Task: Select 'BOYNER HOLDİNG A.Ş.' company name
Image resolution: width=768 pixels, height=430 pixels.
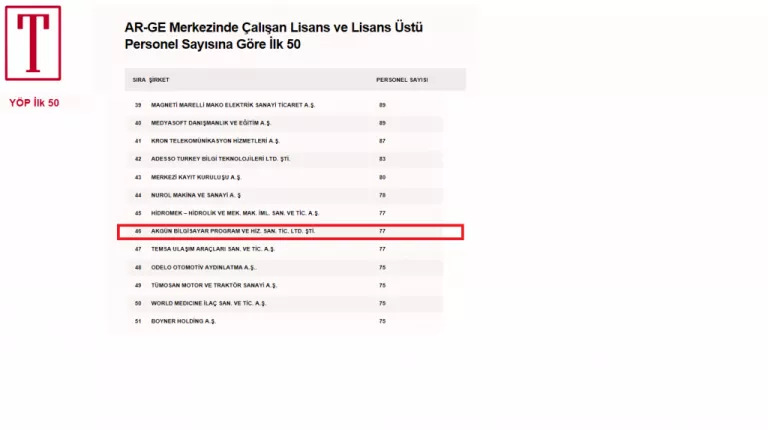Action: [x=183, y=321]
